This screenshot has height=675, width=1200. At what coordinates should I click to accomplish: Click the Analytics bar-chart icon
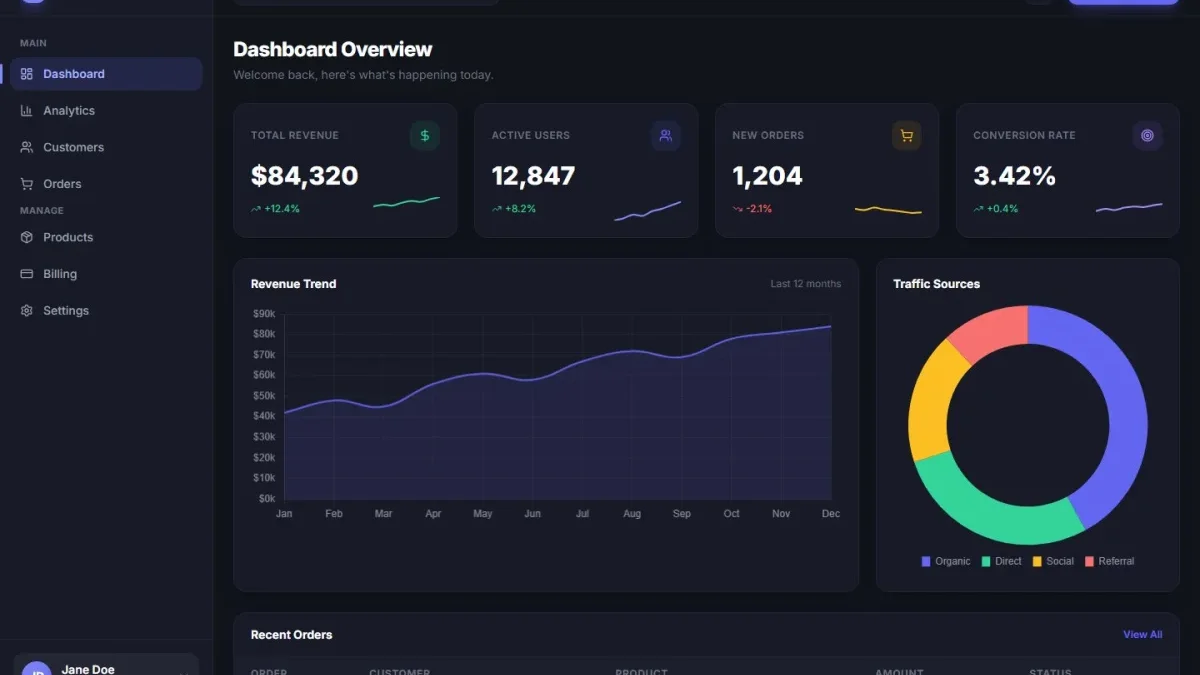27,111
